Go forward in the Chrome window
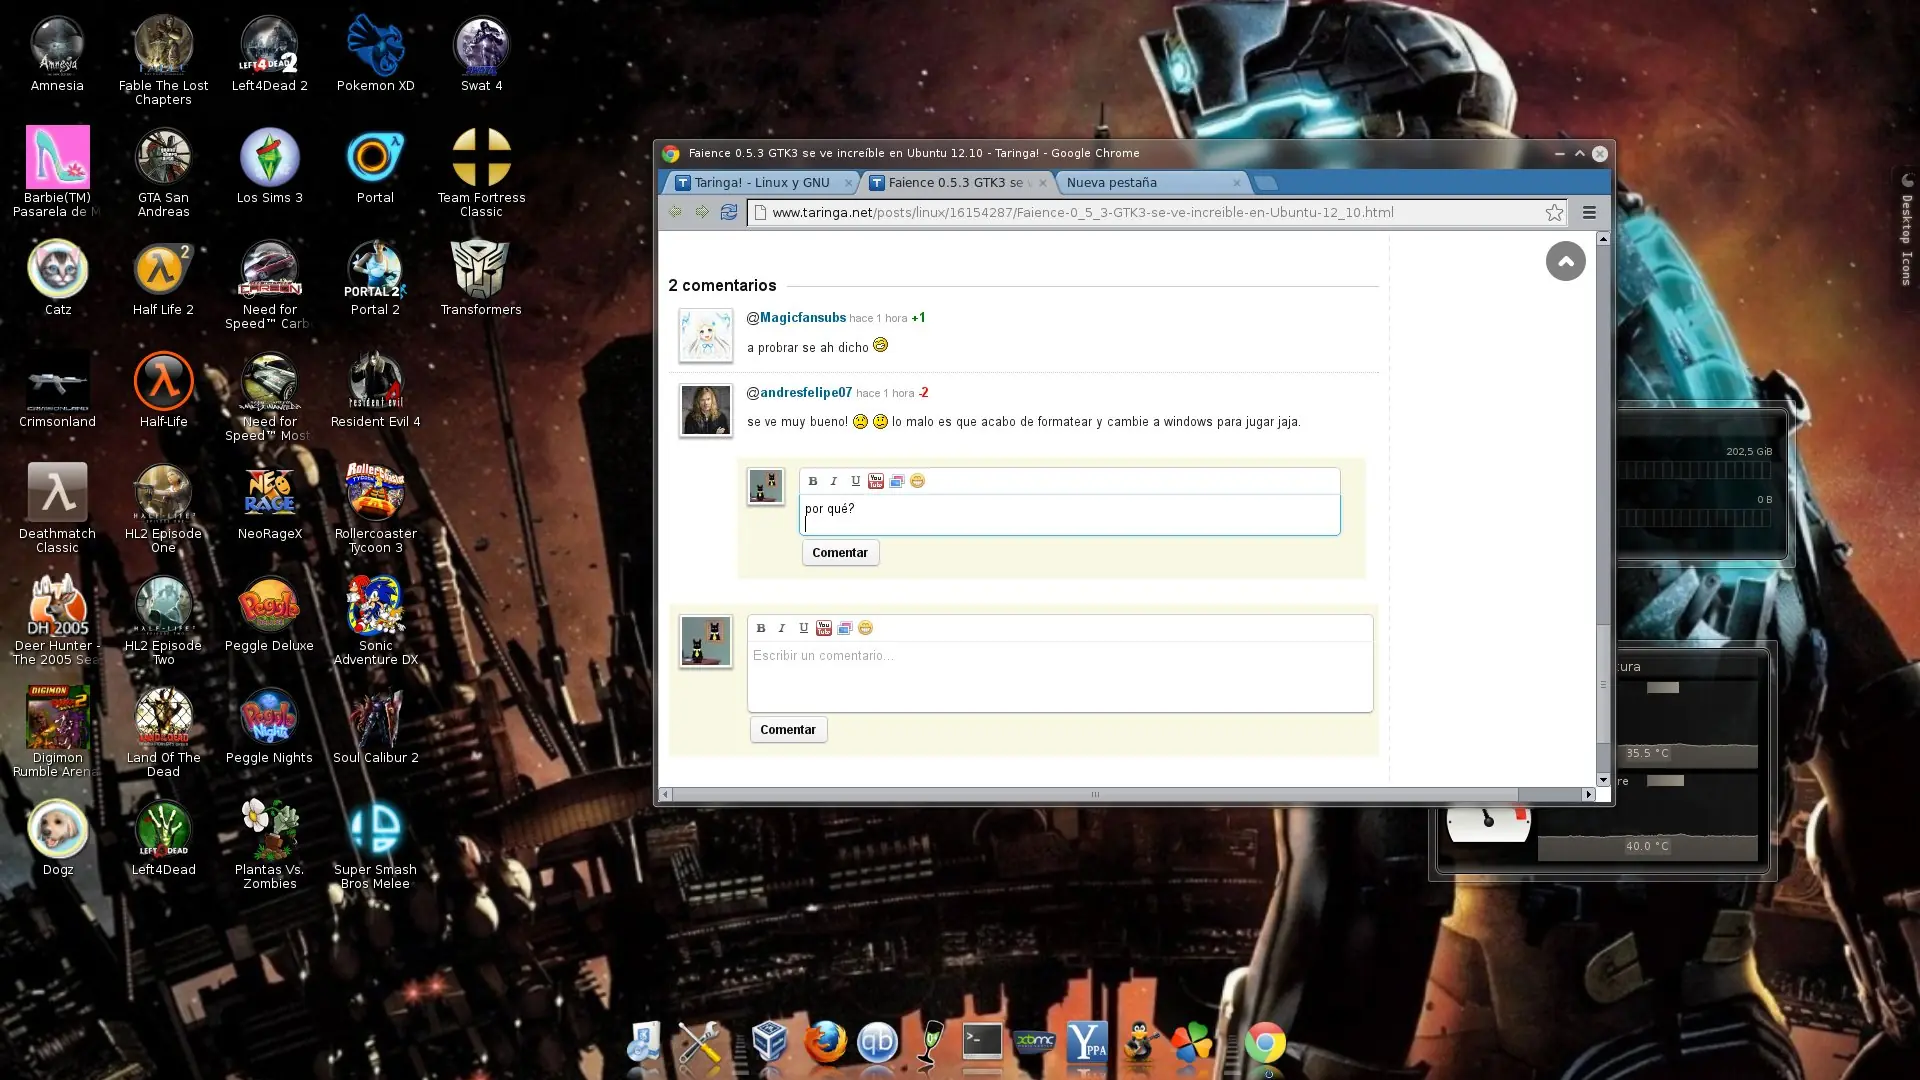 pyautogui.click(x=702, y=212)
